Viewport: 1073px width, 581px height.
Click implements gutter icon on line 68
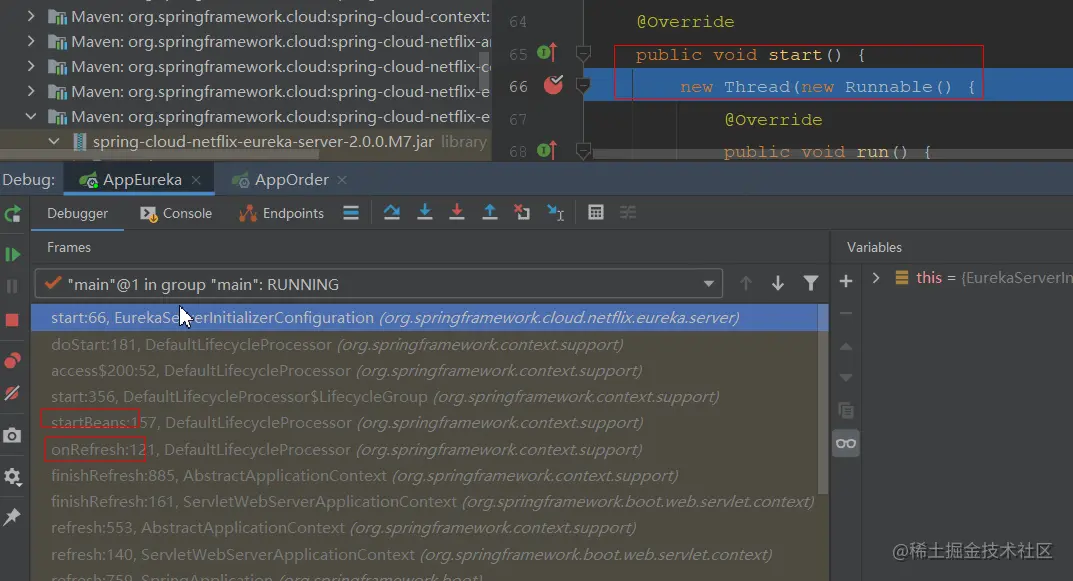click(x=547, y=150)
